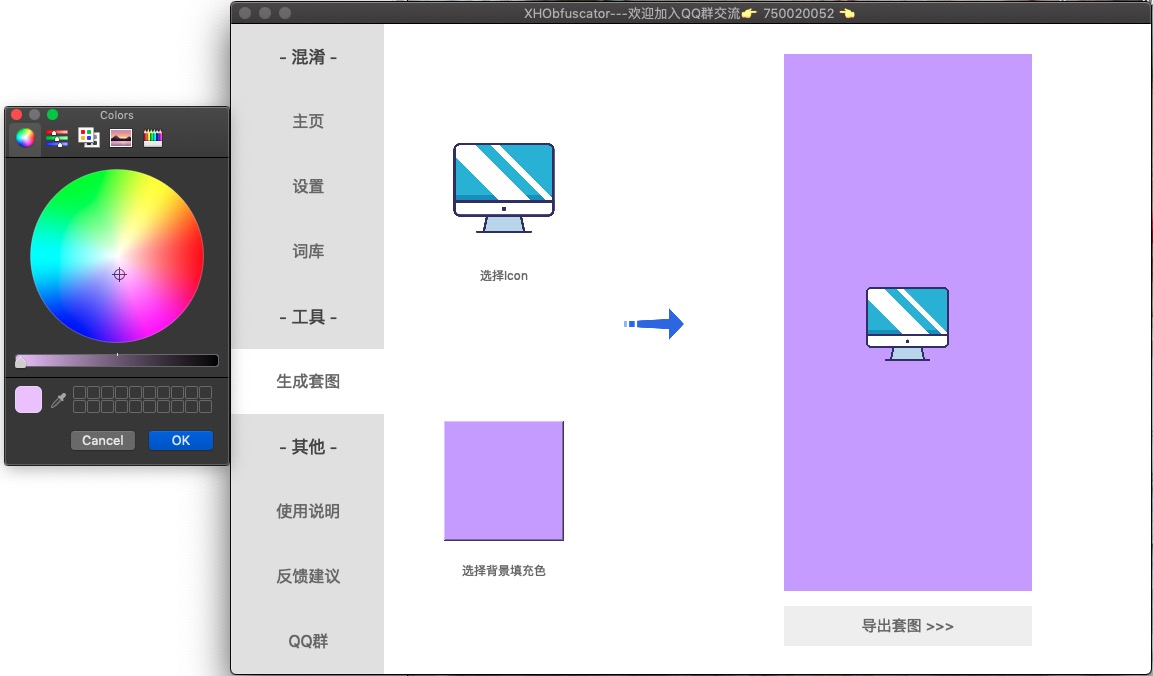Click the blue arrow between icon and preview

tap(657, 324)
